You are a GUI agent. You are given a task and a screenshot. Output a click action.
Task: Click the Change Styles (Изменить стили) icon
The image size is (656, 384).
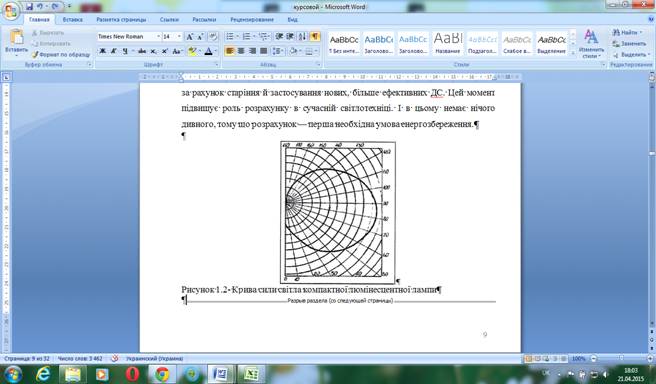click(591, 43)
